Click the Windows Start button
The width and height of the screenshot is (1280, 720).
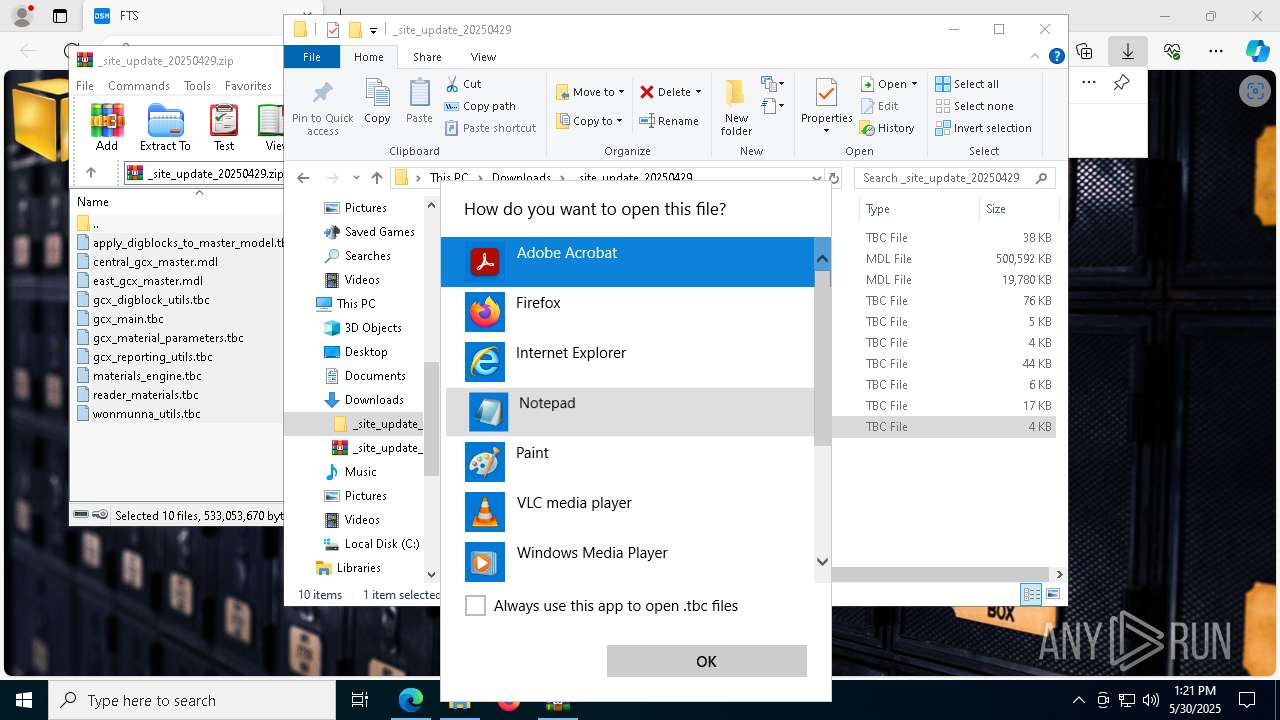(x=23, y=700)
